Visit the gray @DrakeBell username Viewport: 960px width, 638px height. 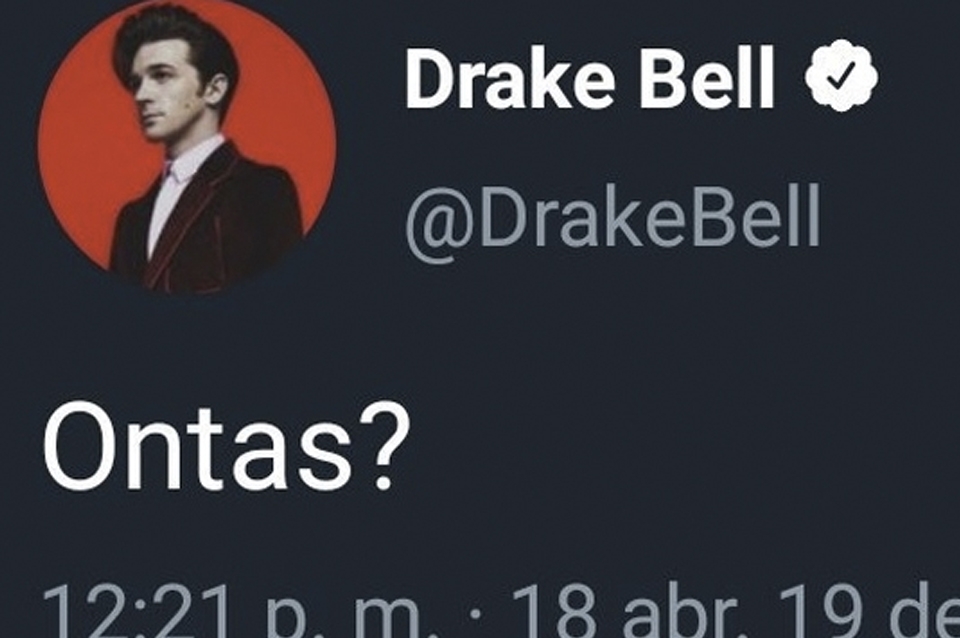tap(612, 219)
